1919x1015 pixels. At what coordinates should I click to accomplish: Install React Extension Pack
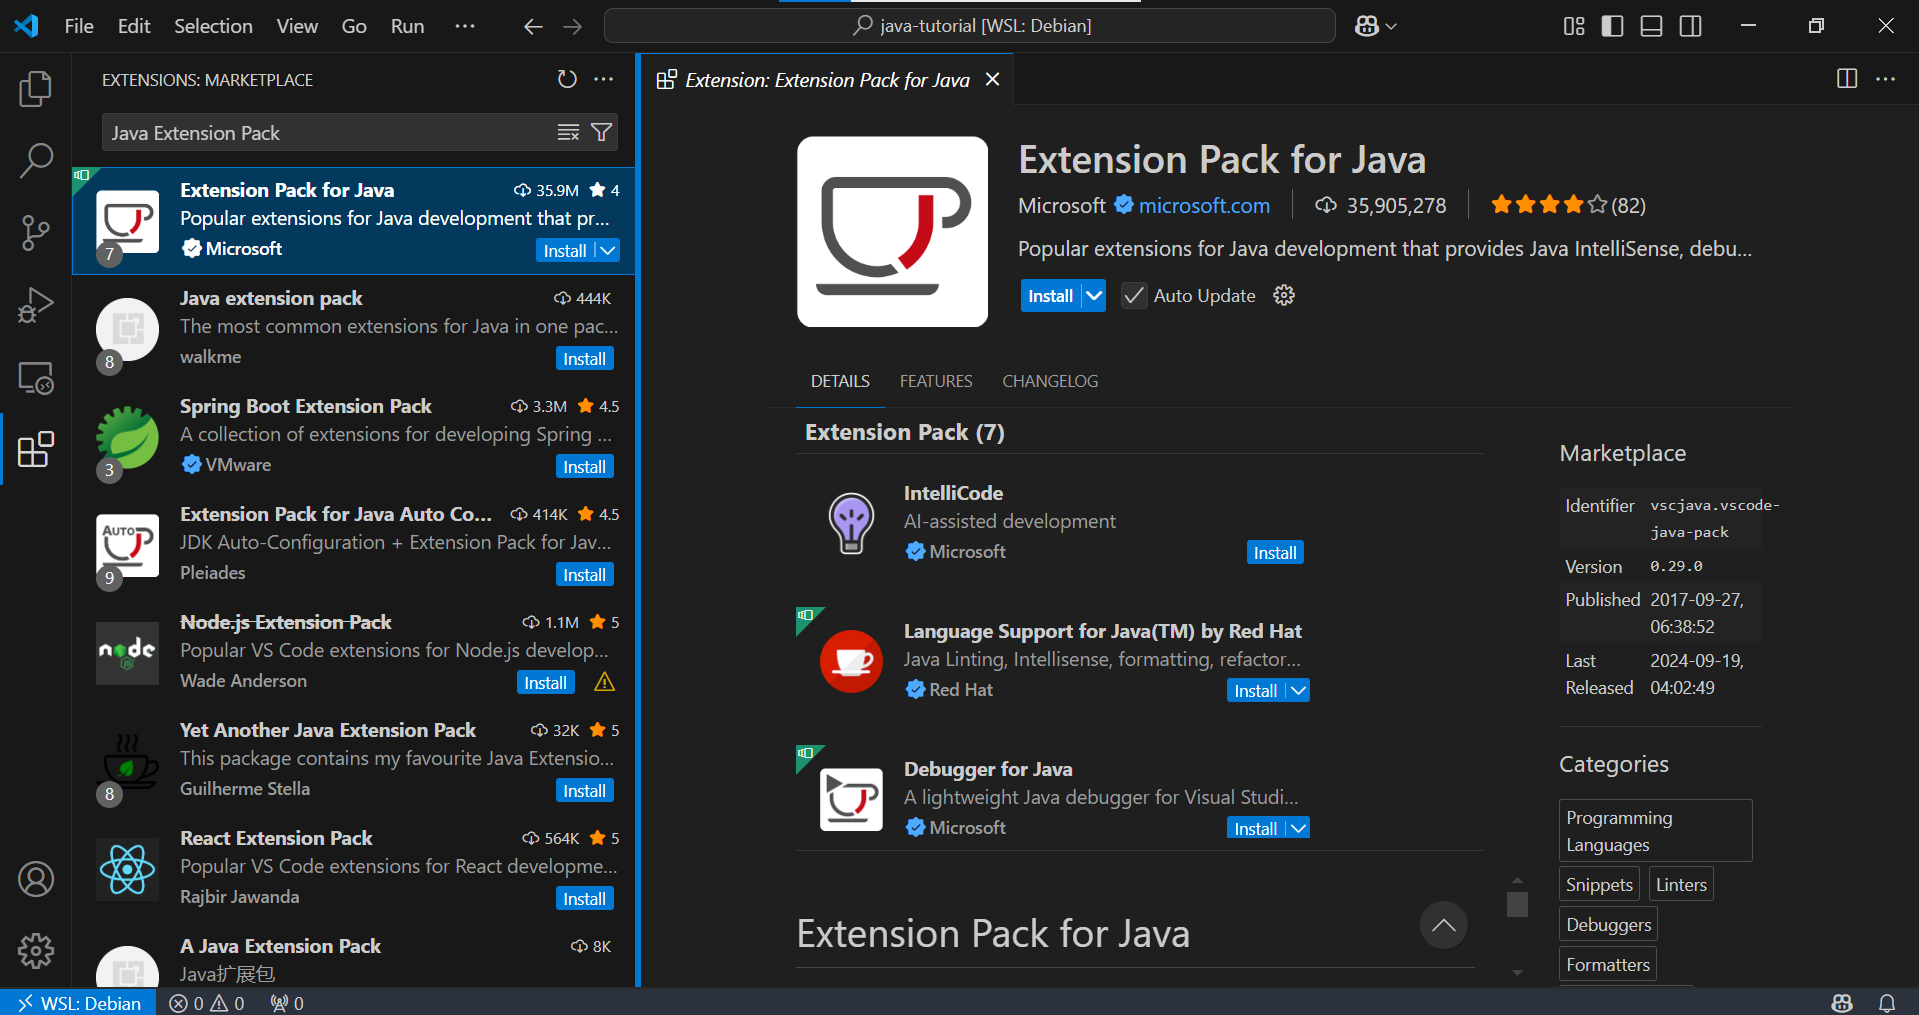(584, 899)
